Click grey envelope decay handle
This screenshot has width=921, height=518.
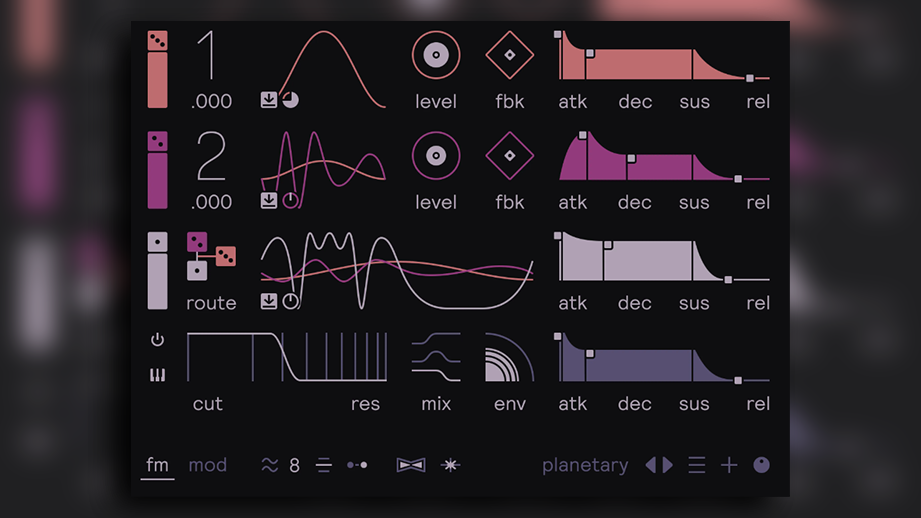coord(609,245)
